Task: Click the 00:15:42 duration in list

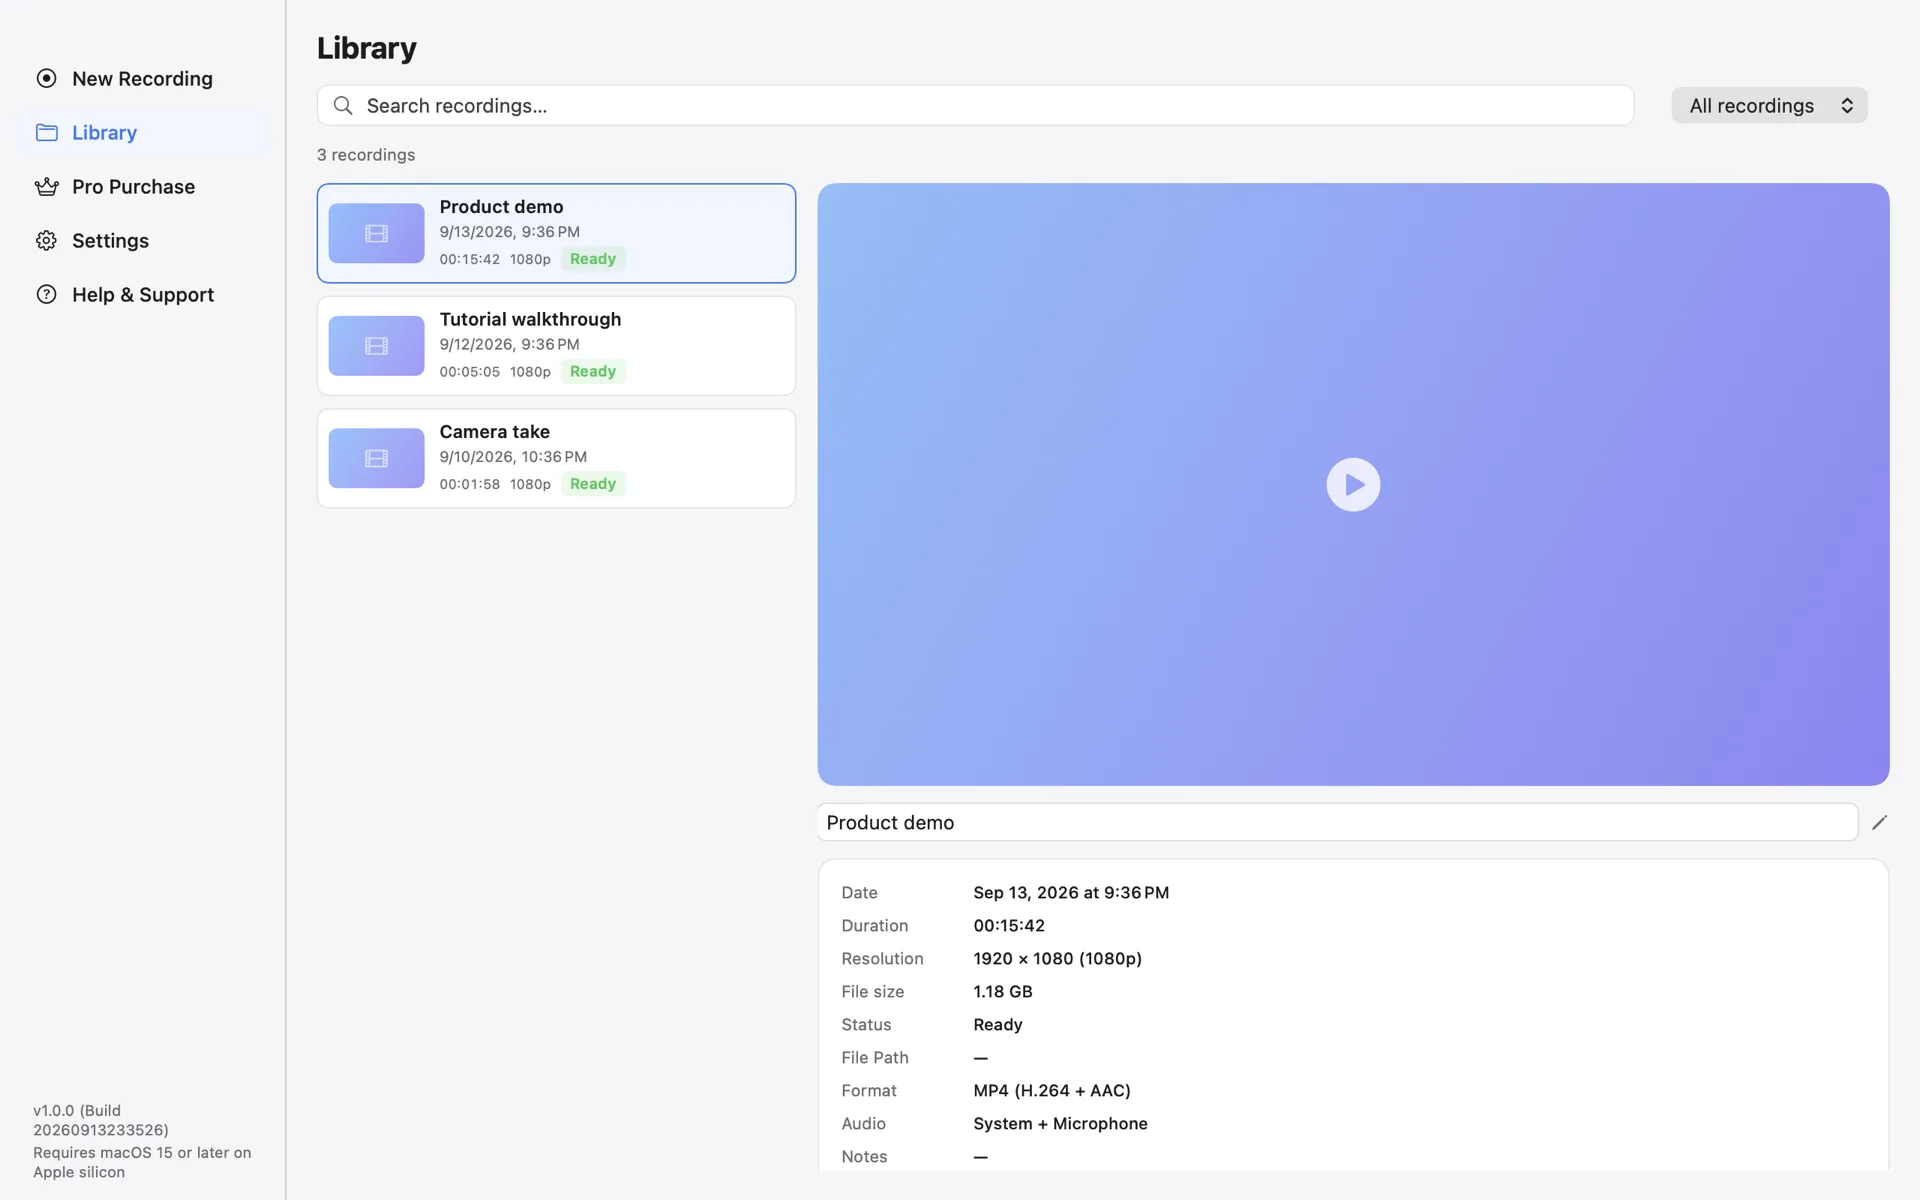Action: click(x=469, y=259)
